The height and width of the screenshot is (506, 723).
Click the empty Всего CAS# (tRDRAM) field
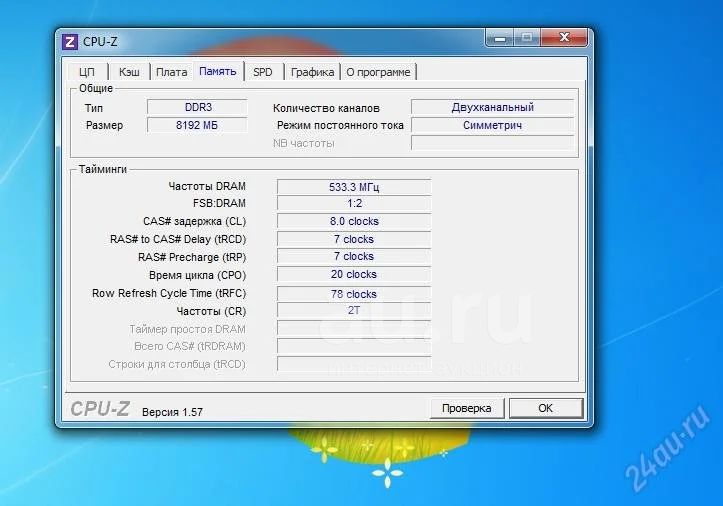point(354,346)
